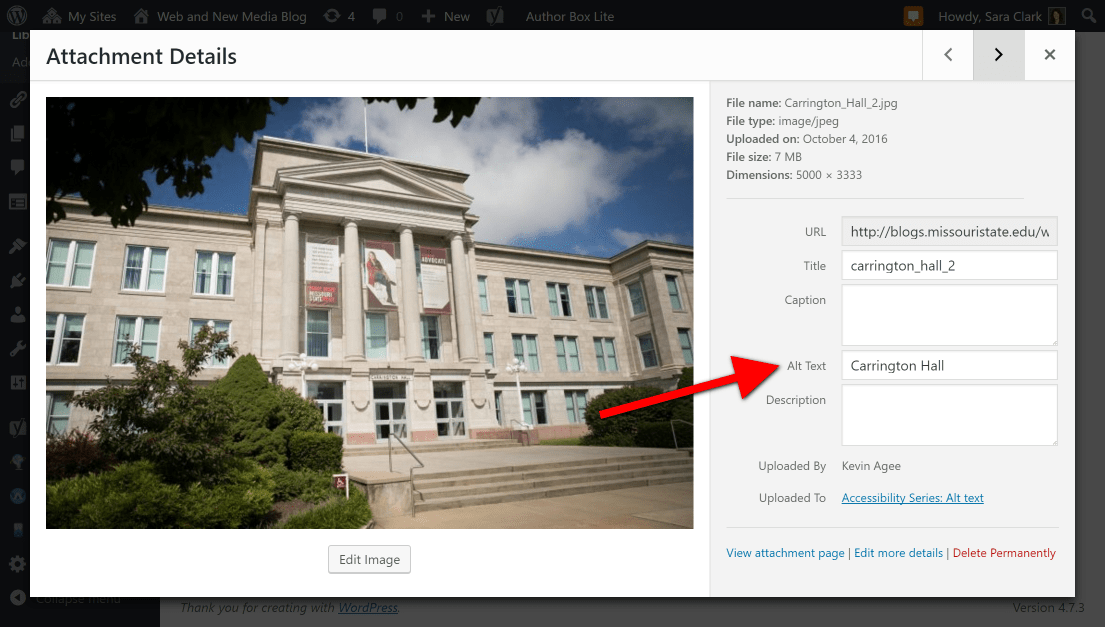This screenshot has width=1105, height=627.
Task: Open the Yoast SEO admin bar icon
Action: tap(495, 16)
